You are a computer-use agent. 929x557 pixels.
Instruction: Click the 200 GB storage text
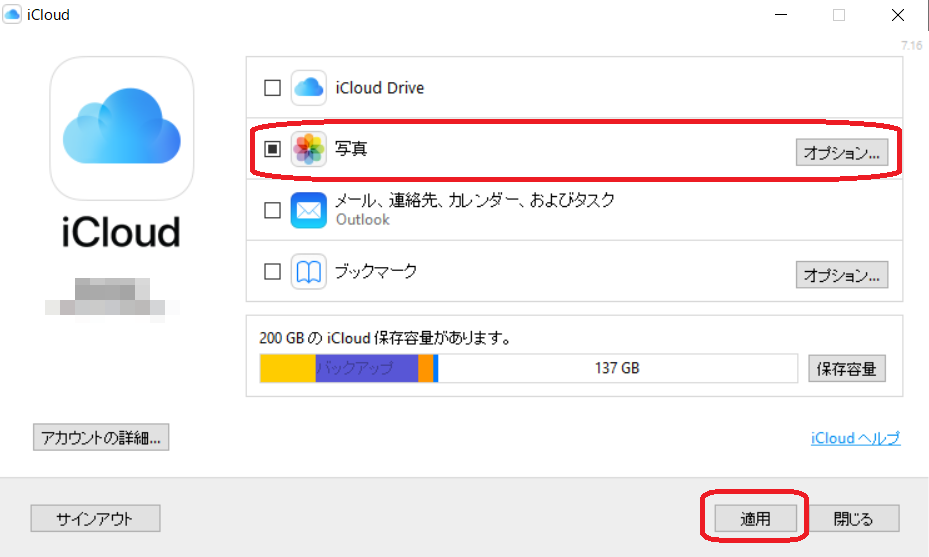coord(385,338)
